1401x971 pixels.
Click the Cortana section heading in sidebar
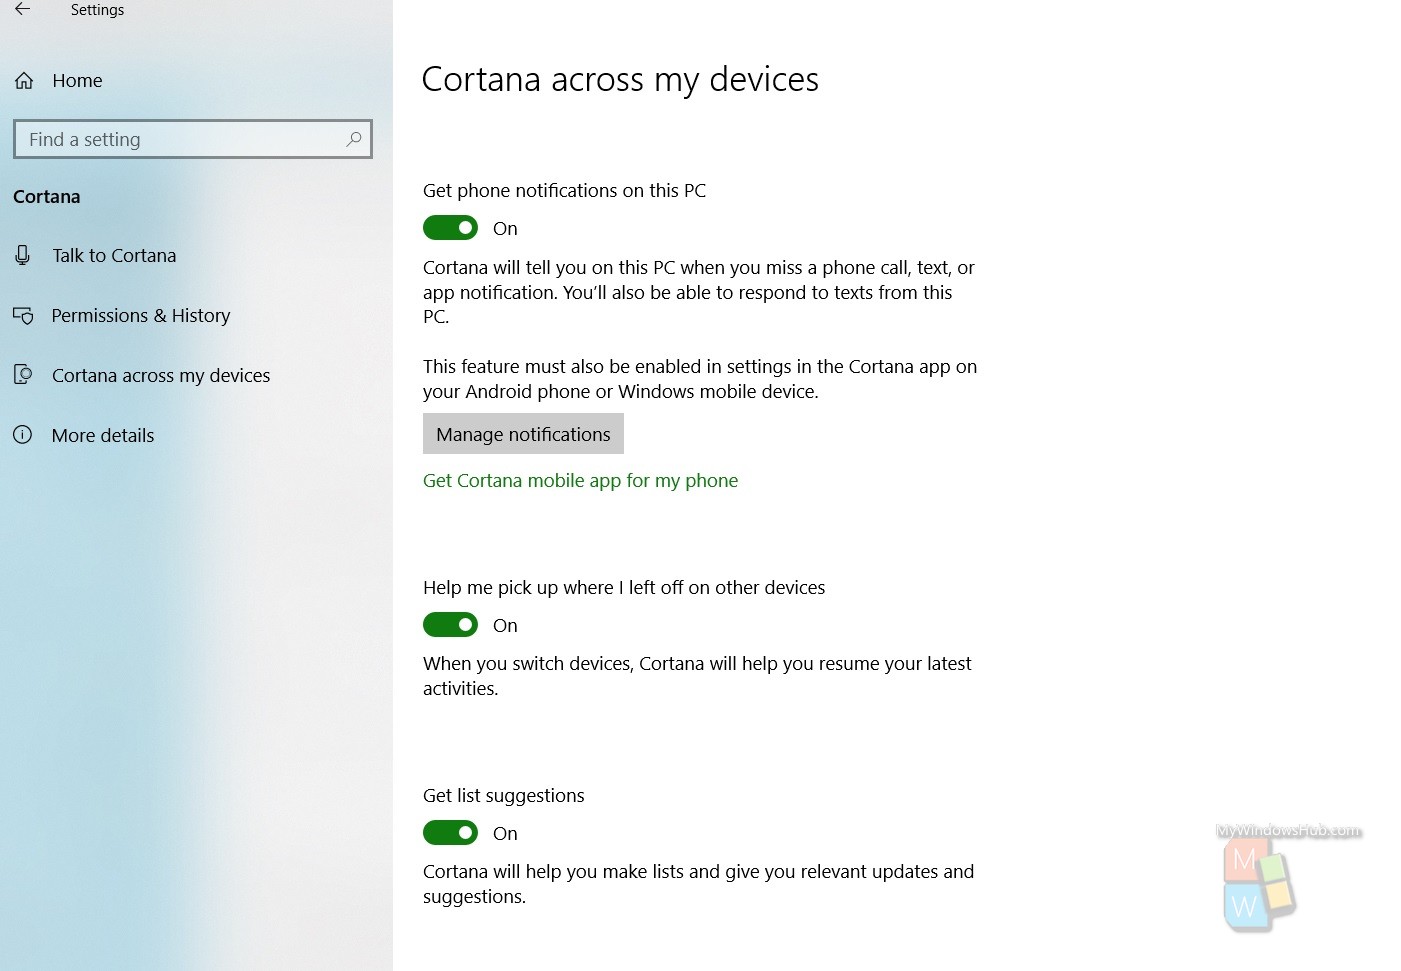(47, 197)
